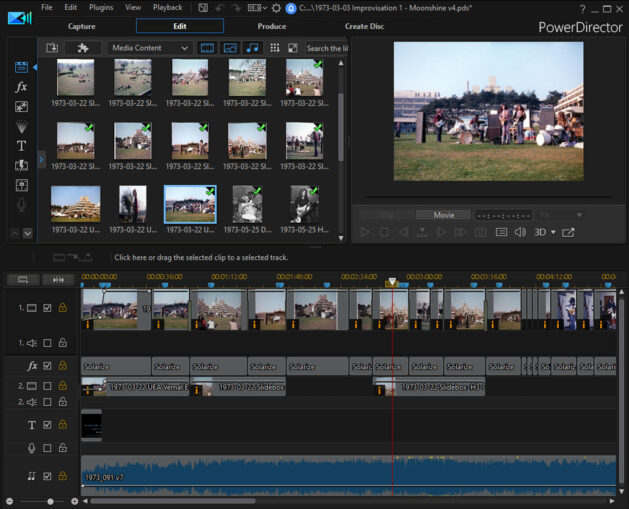
Task: Switch to the Produce tab
Action: 272,26
